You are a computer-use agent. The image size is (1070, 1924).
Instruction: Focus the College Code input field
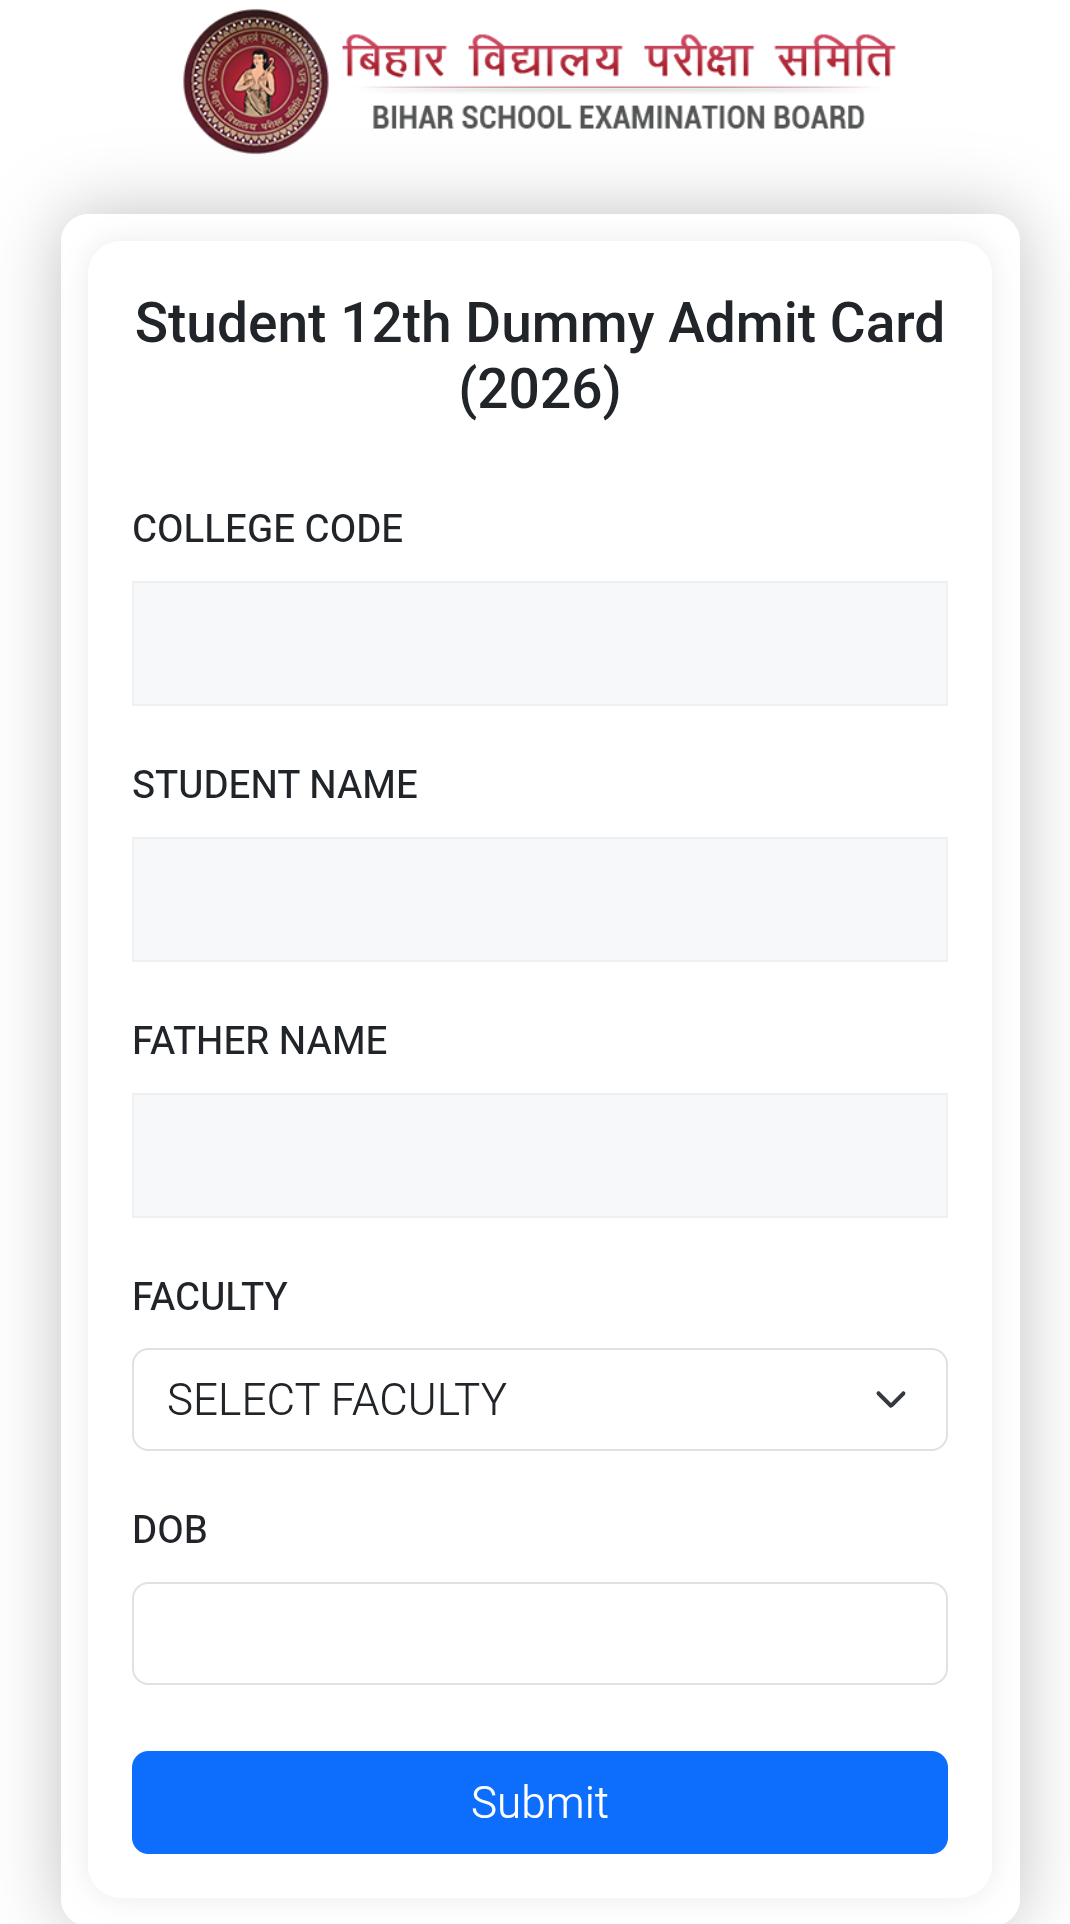540,644
